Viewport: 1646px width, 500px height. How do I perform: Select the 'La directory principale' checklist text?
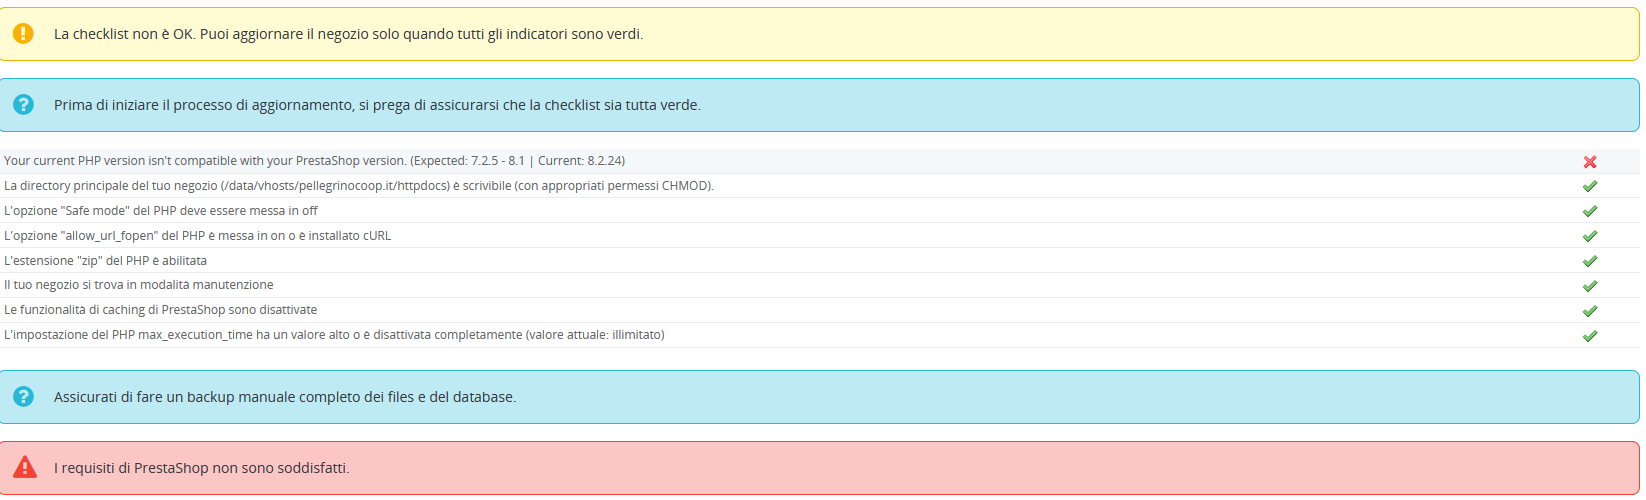359,186
